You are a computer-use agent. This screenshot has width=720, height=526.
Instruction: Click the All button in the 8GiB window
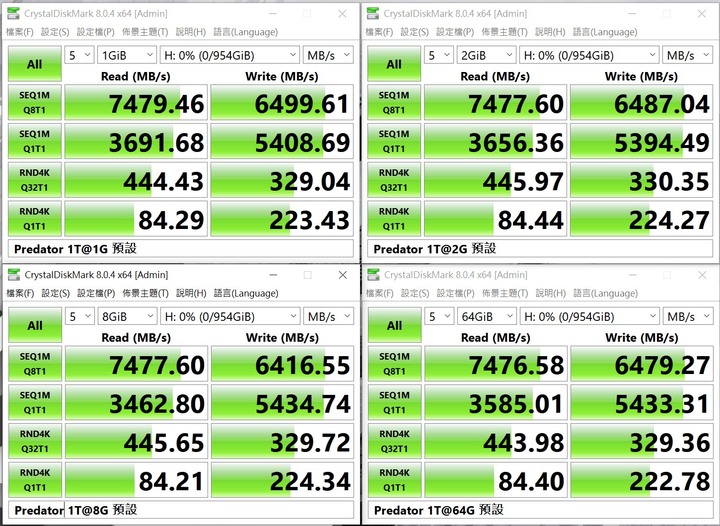point(35,325)
